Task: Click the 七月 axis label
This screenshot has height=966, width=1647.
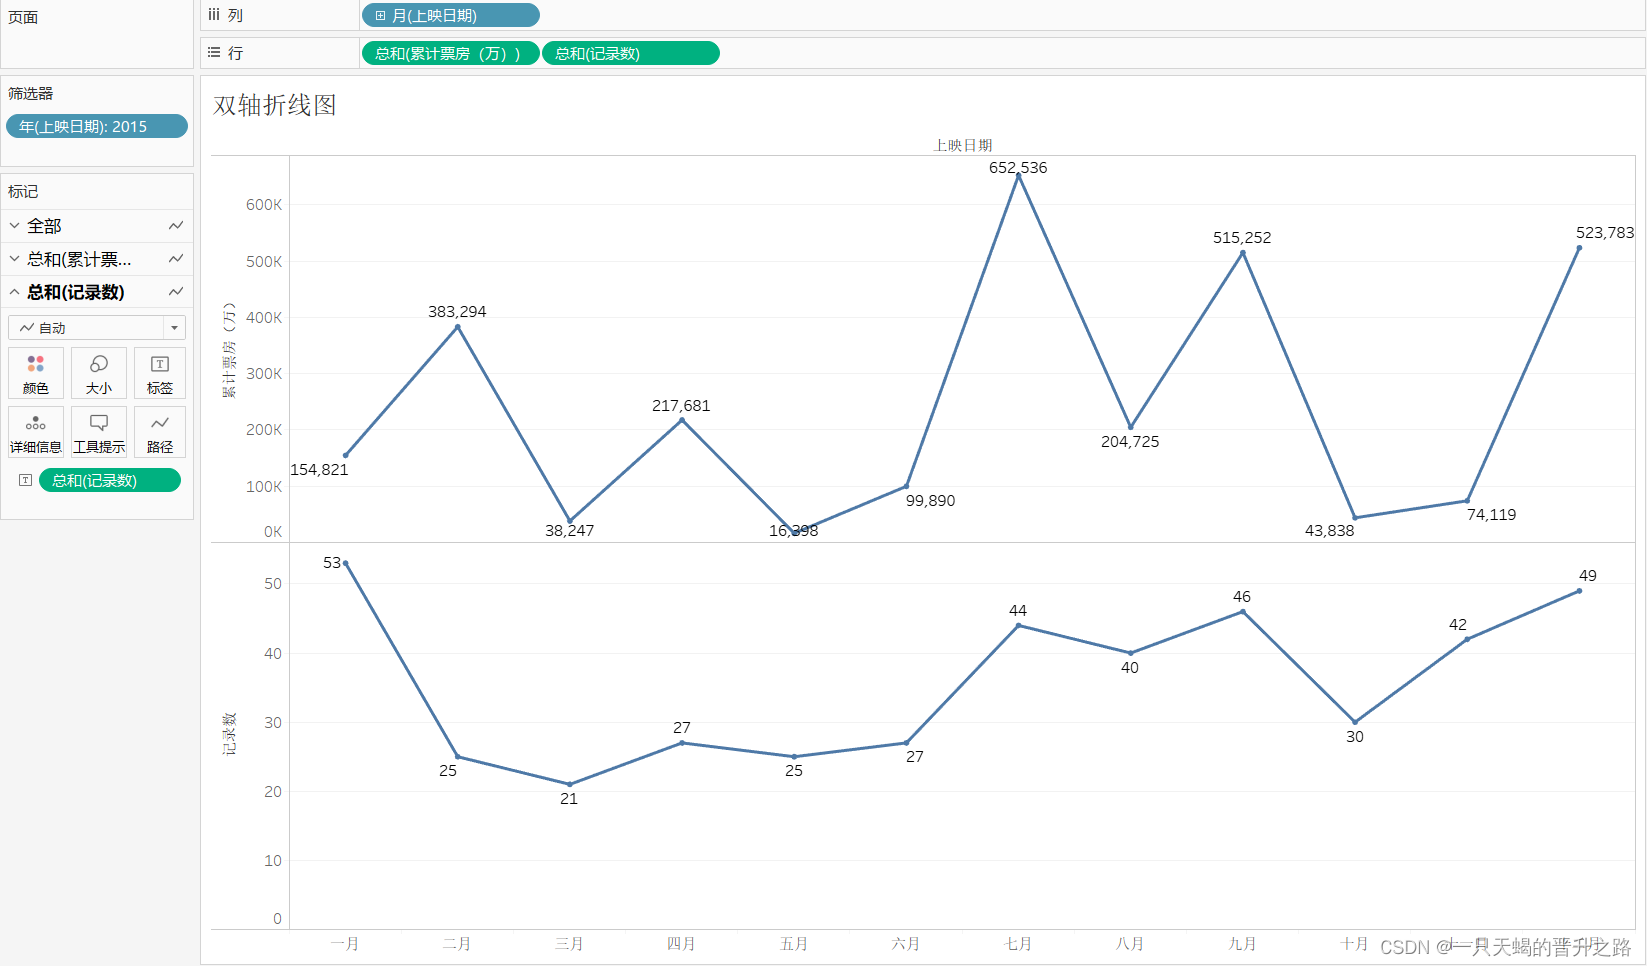Action: click(x=1018, y=944)
